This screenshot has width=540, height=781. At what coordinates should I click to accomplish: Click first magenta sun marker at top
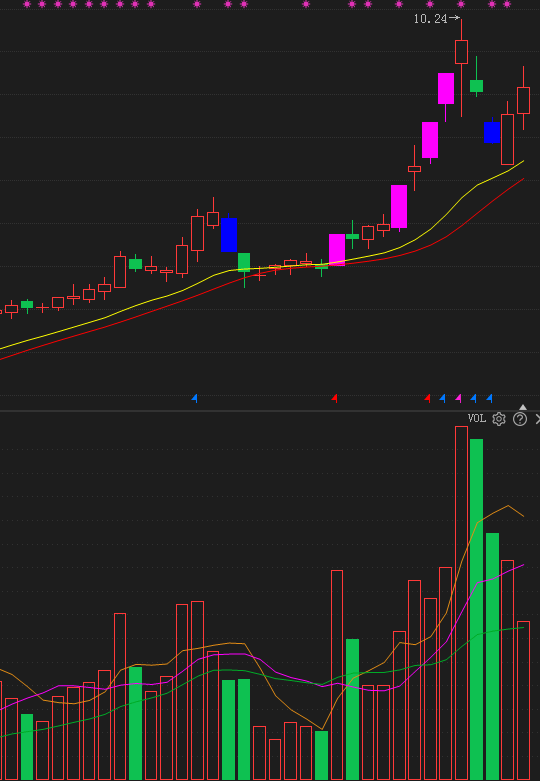(27, 4)
